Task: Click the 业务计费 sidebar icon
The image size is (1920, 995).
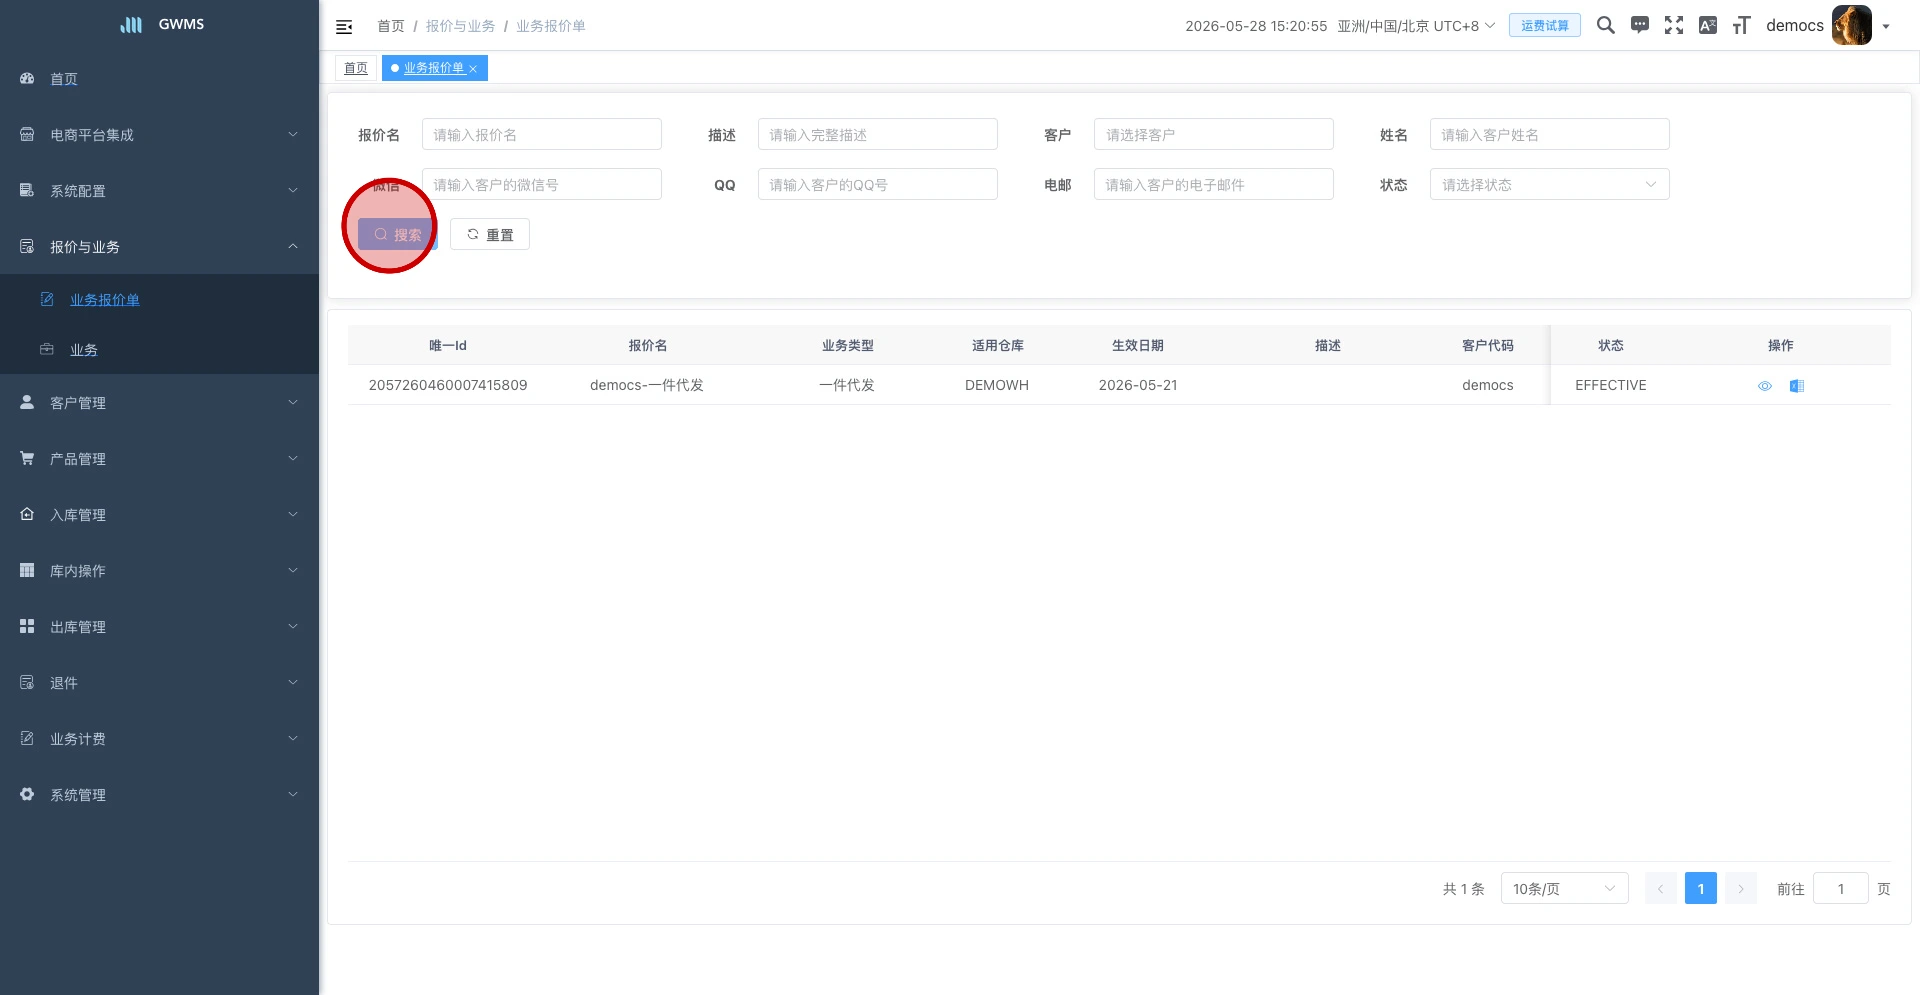Action: point(27,738)
